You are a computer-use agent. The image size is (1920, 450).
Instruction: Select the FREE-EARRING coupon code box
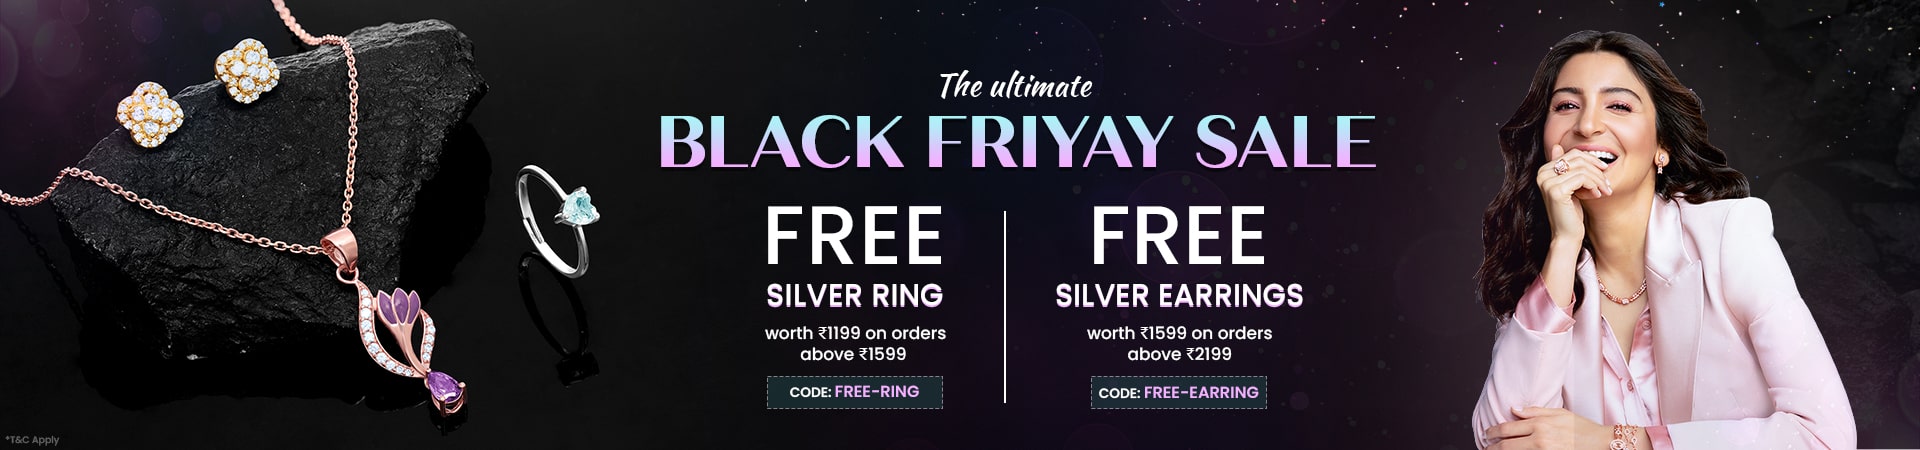point(1178,393)
